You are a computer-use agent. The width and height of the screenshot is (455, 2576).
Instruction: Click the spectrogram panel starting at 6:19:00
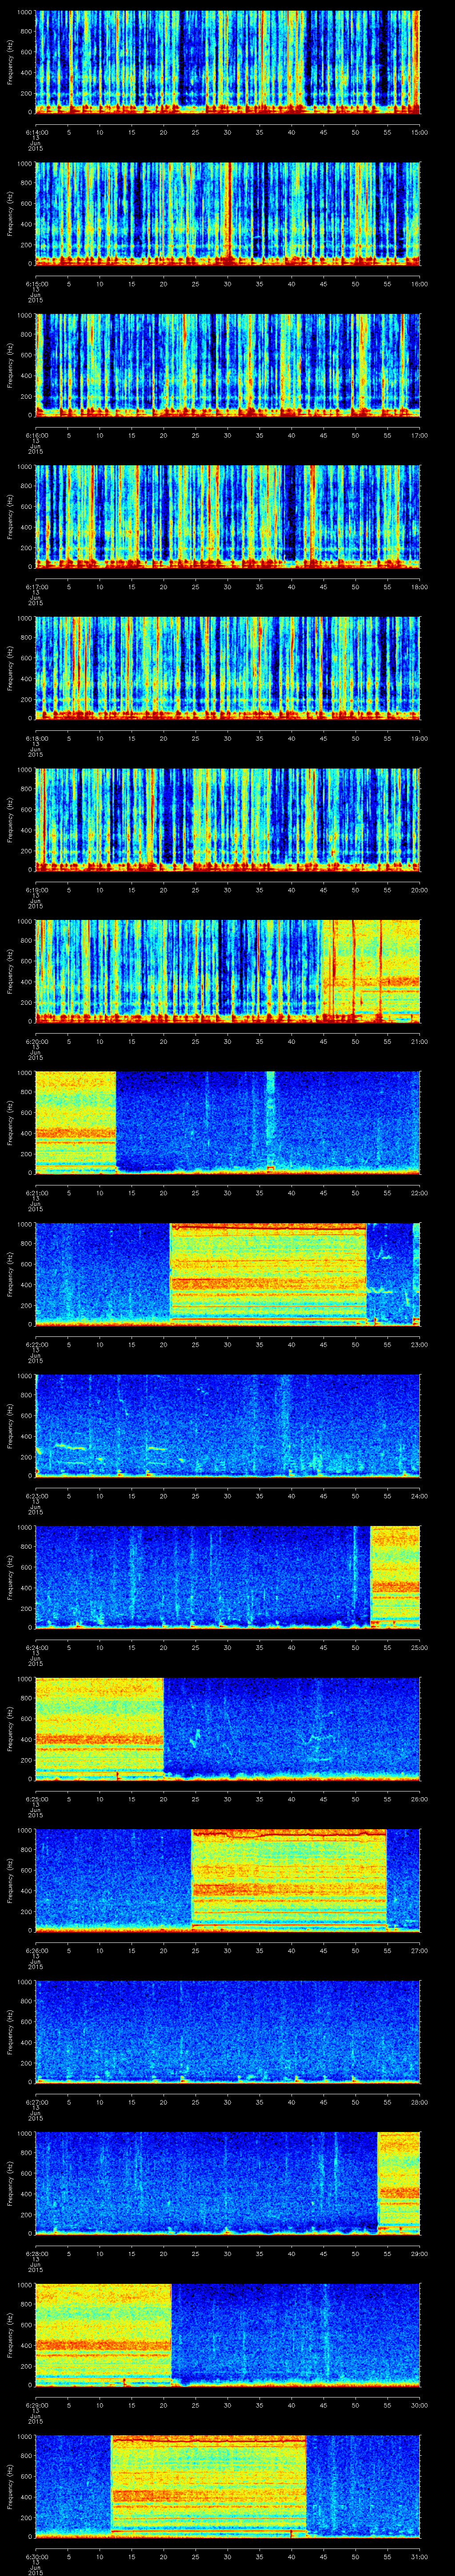point(228,819)
